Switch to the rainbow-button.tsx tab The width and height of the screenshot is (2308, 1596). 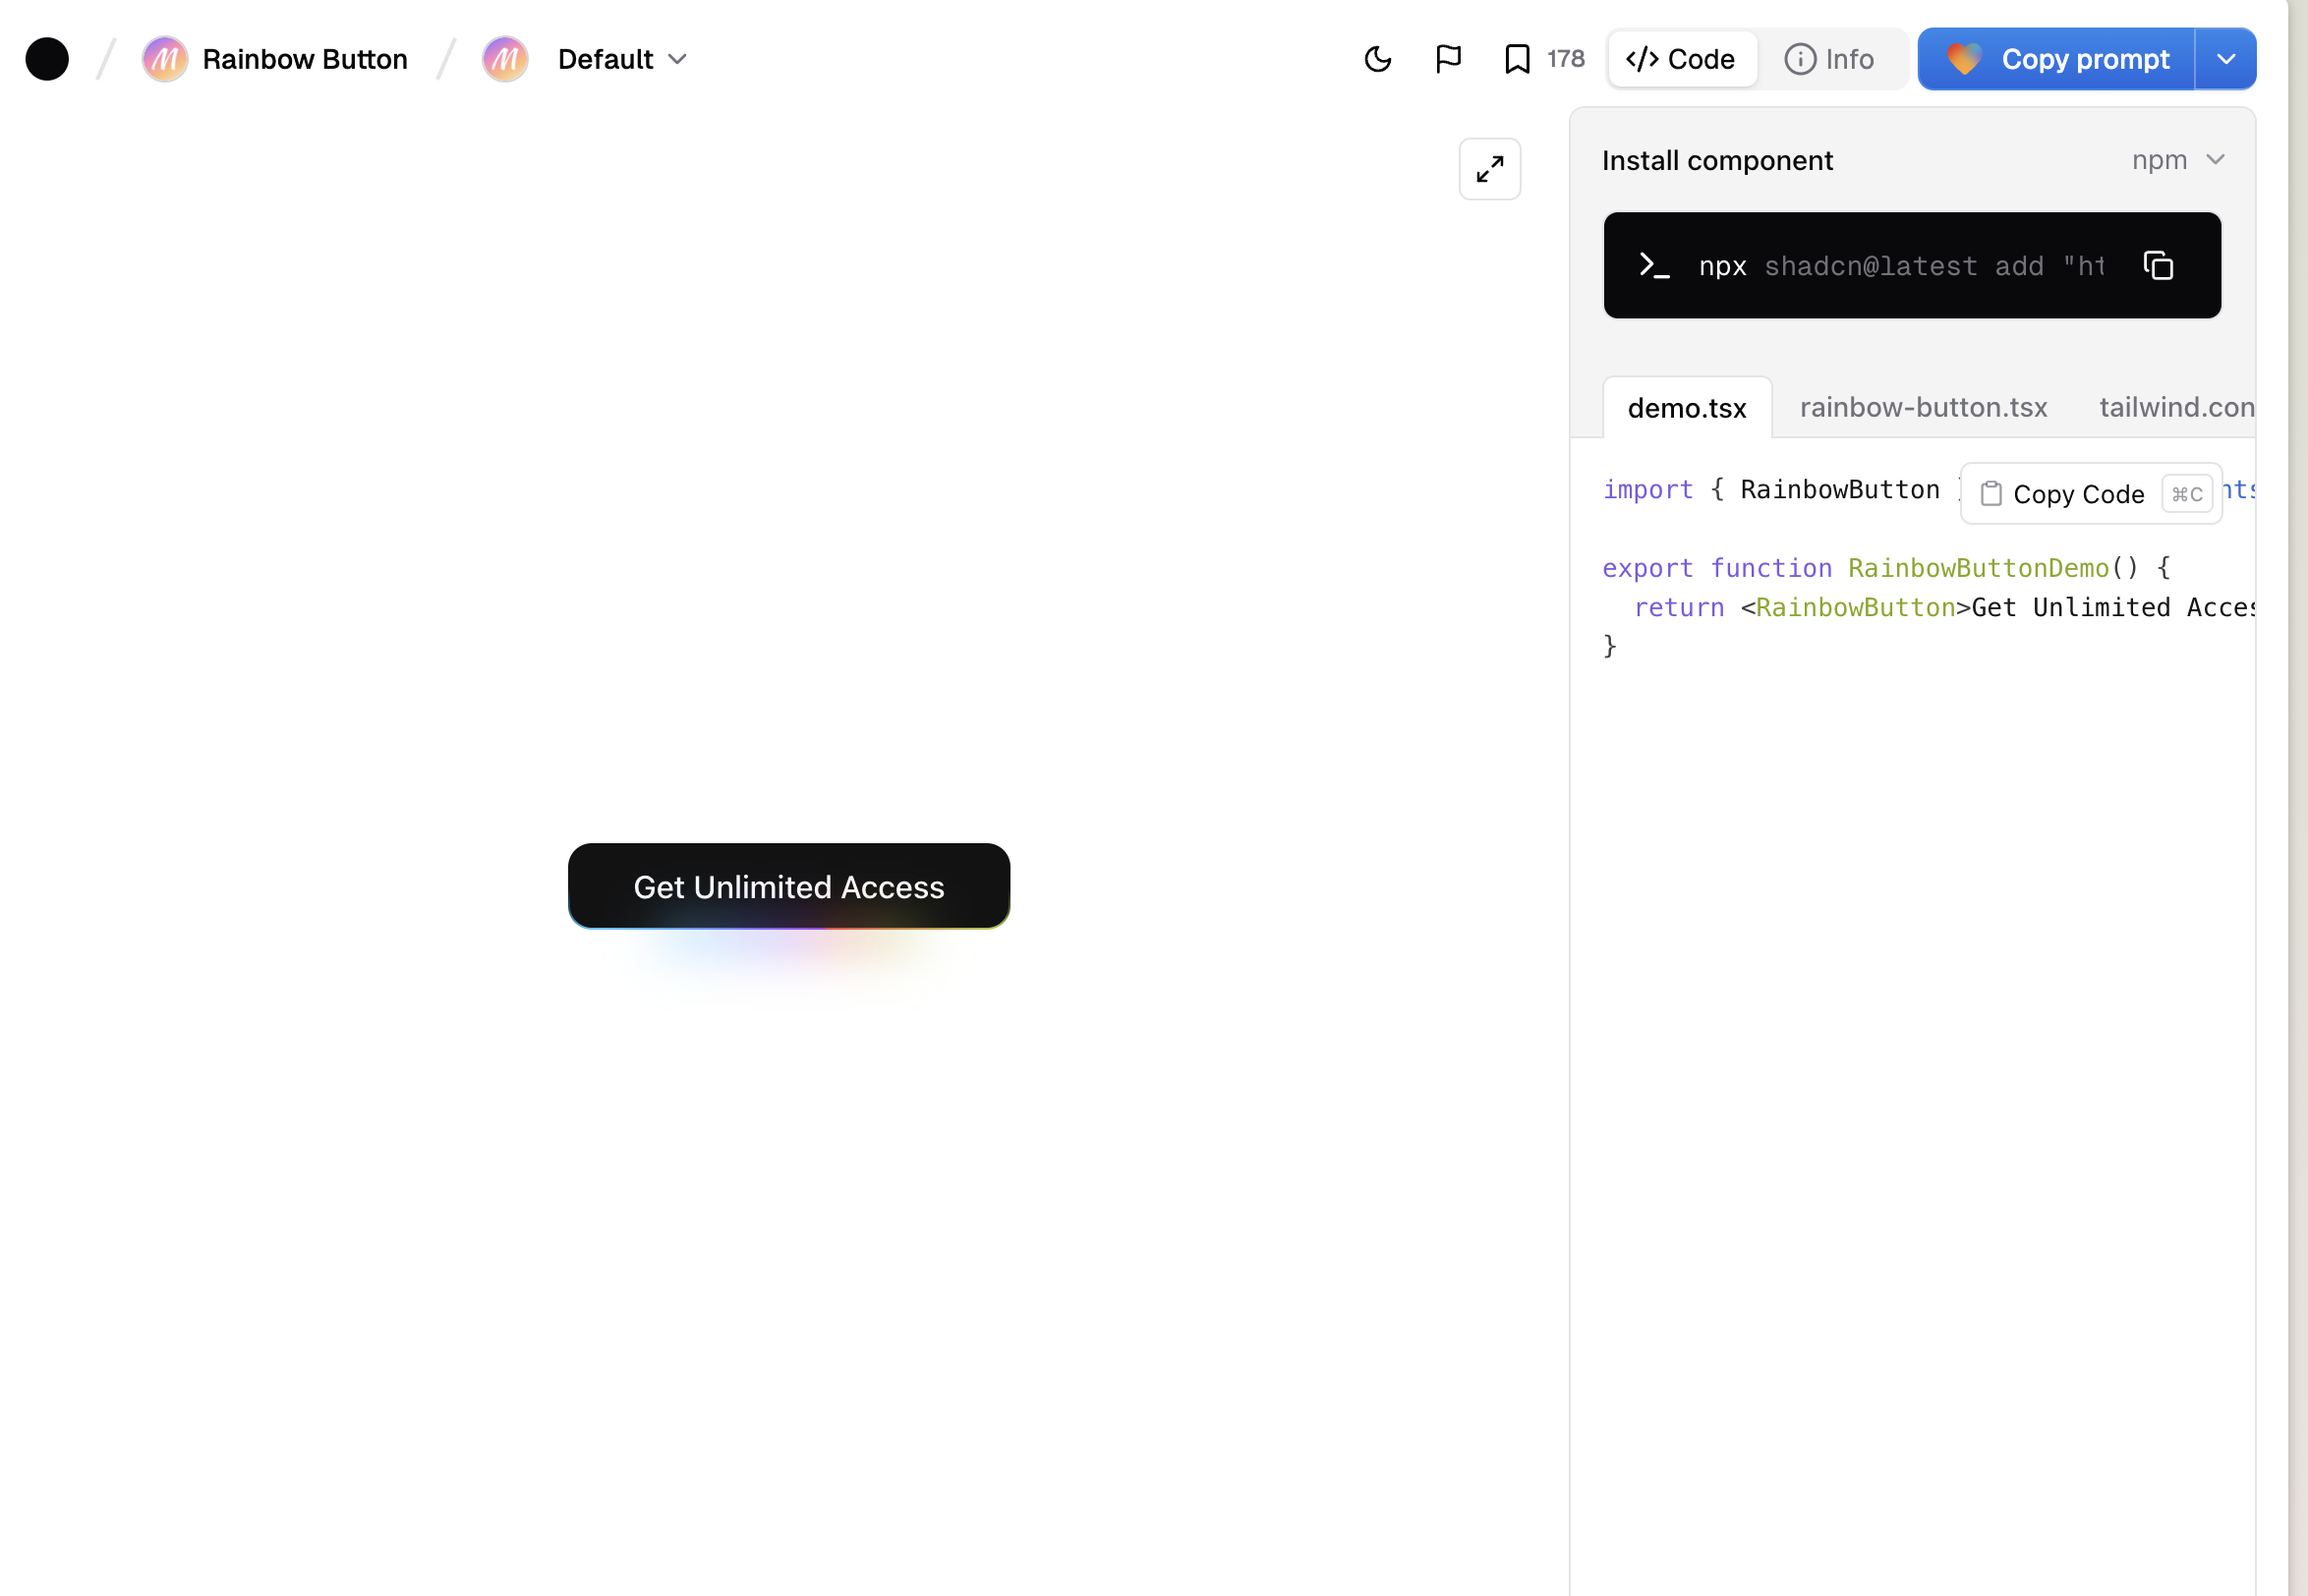[1922, 407]
